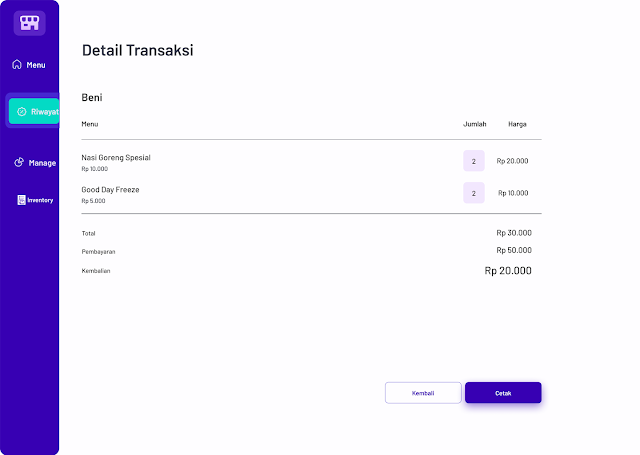The height and width of the screenshot is (455, 640).
Task: Click quantity box for Good Day Freeze
Action: coord(474,193)
